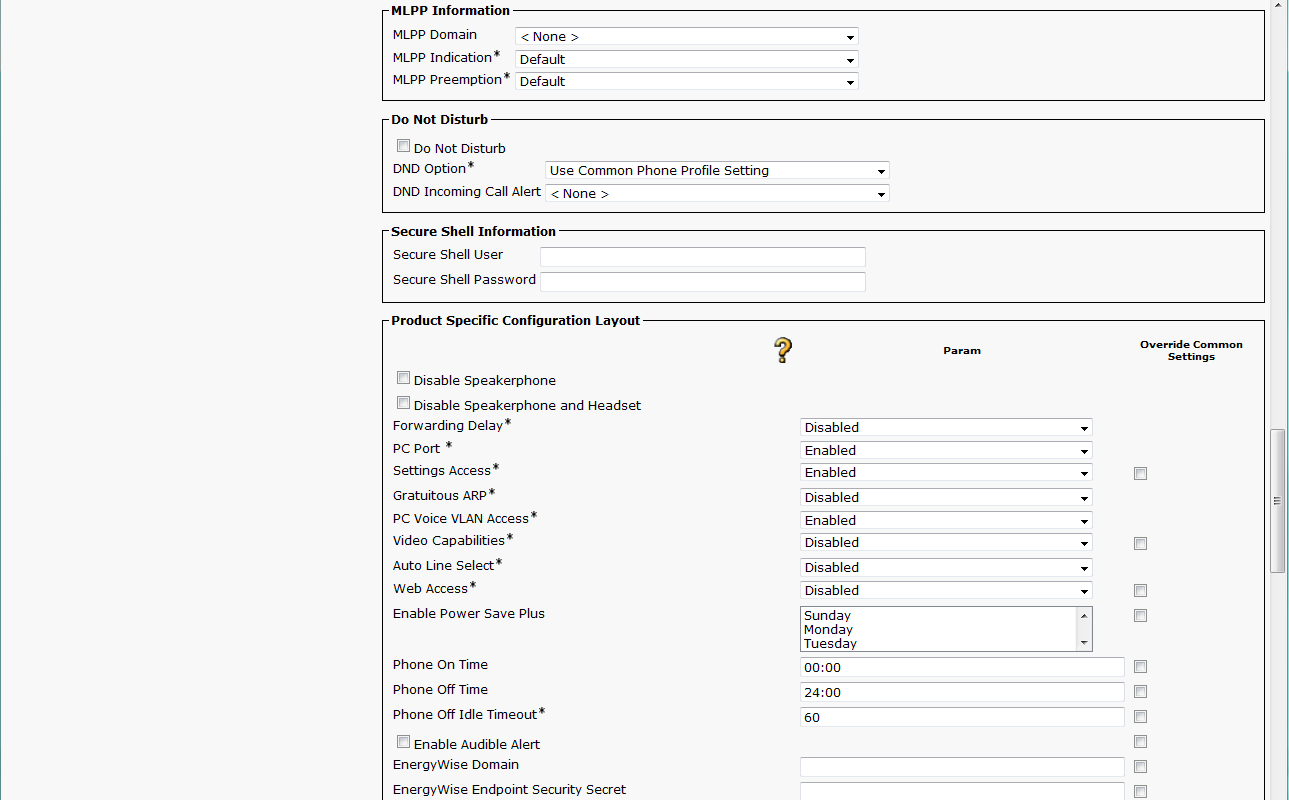
Task: Toggle Enable Audible Alert checkbox
Action: click(403, 742)
